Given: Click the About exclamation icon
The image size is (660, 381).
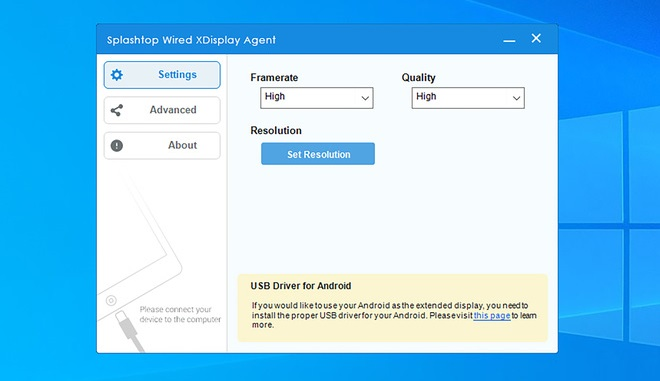Looking at the screenshot, I should coord(117,146).
